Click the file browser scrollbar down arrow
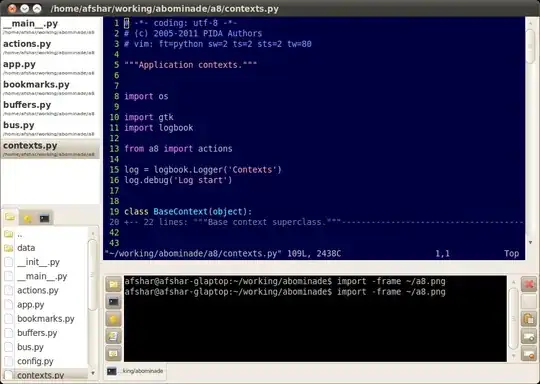The image size is (540, 384). (93, 373)
